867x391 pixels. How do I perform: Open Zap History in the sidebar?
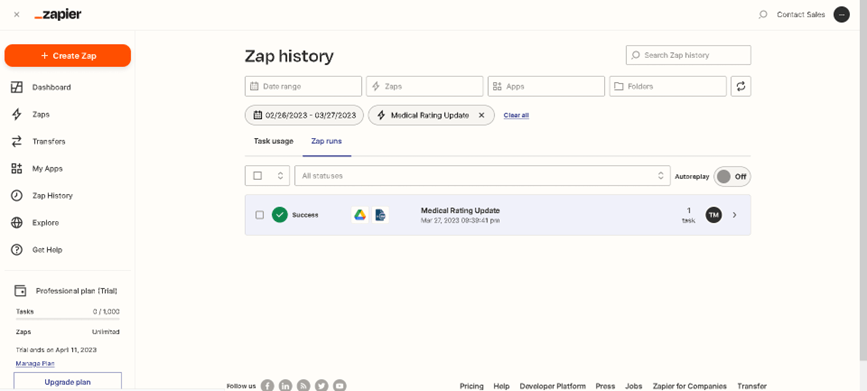(x=53, y=196)
